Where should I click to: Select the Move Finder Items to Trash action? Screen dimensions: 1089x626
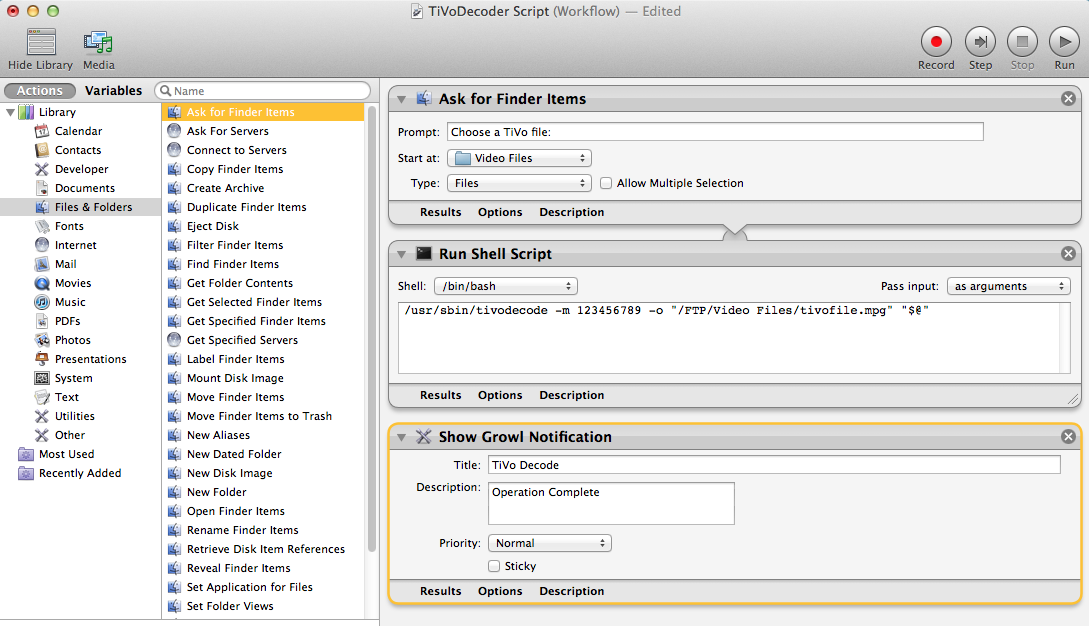pos(264,415)
